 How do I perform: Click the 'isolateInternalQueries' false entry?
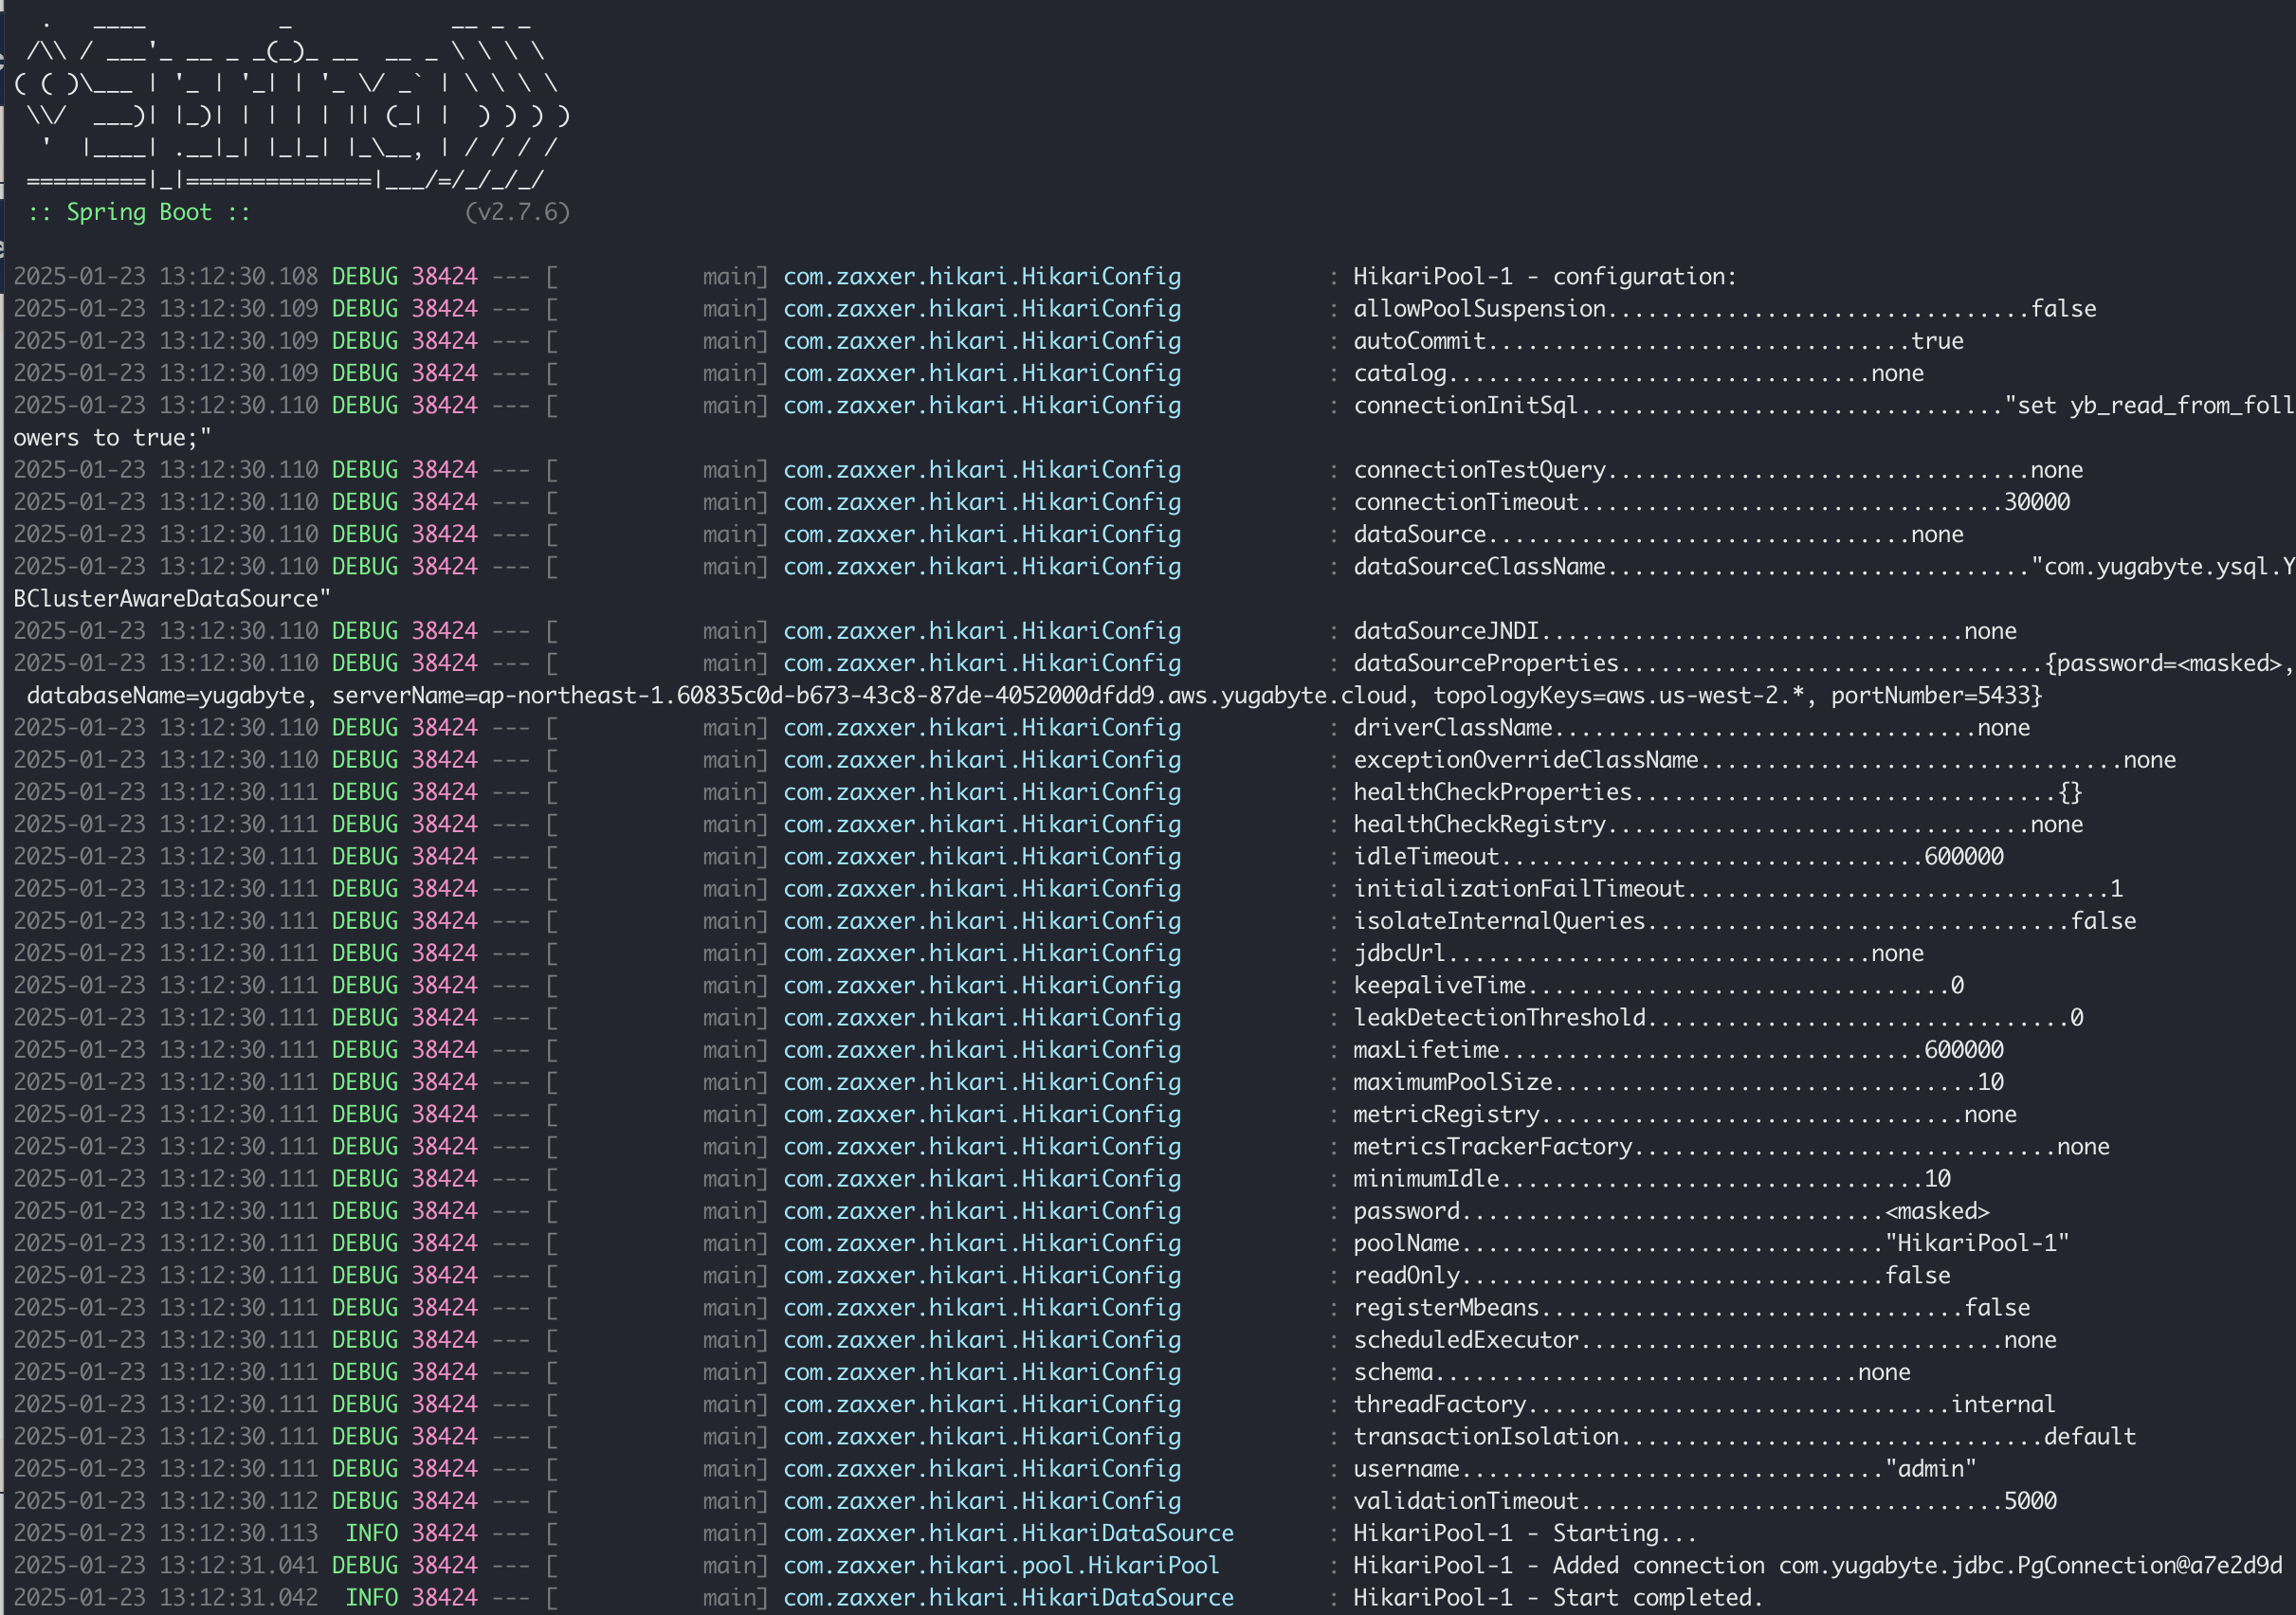(1744, 921)
